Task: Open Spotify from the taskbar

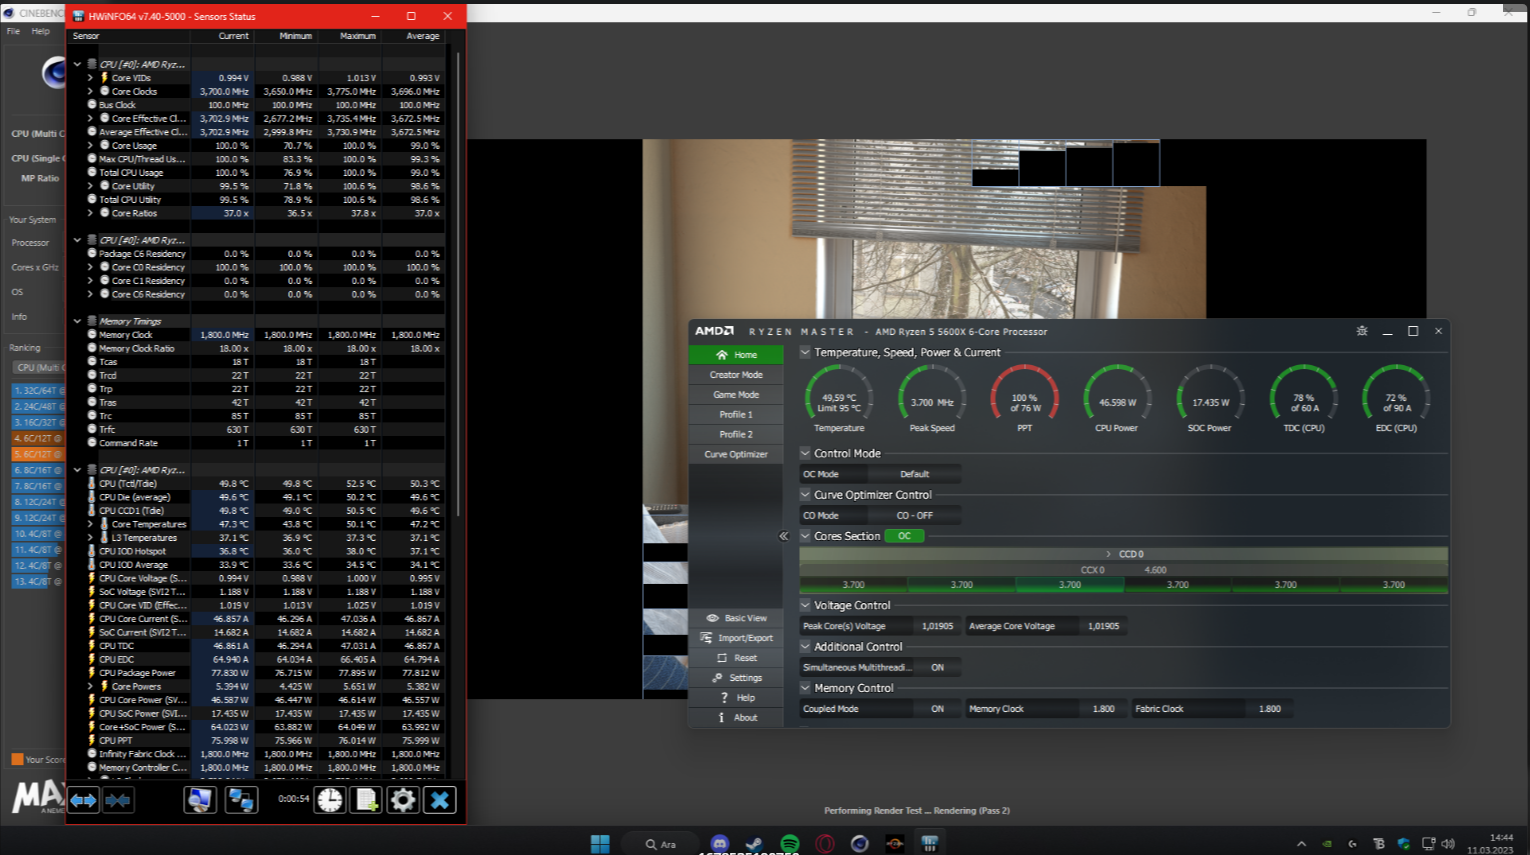Action: pyautogui.click(x=790, y=843)
